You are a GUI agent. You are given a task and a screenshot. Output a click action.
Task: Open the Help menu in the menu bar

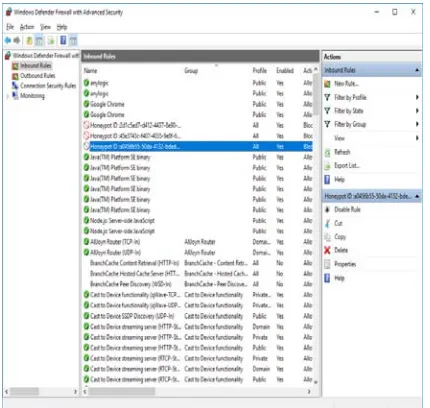tap(62, 27)
